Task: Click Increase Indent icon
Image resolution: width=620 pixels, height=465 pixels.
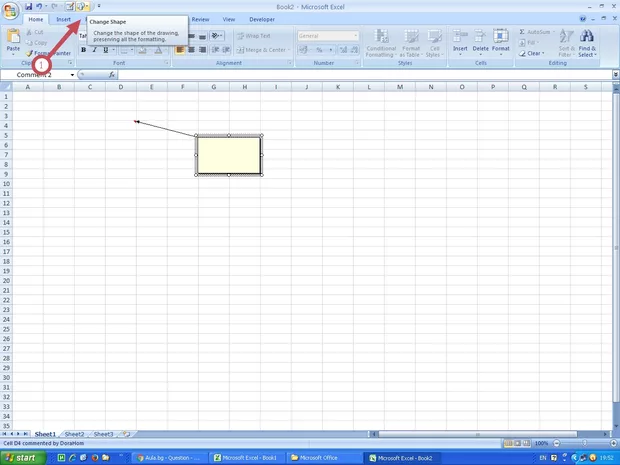Action: (227, 50)
